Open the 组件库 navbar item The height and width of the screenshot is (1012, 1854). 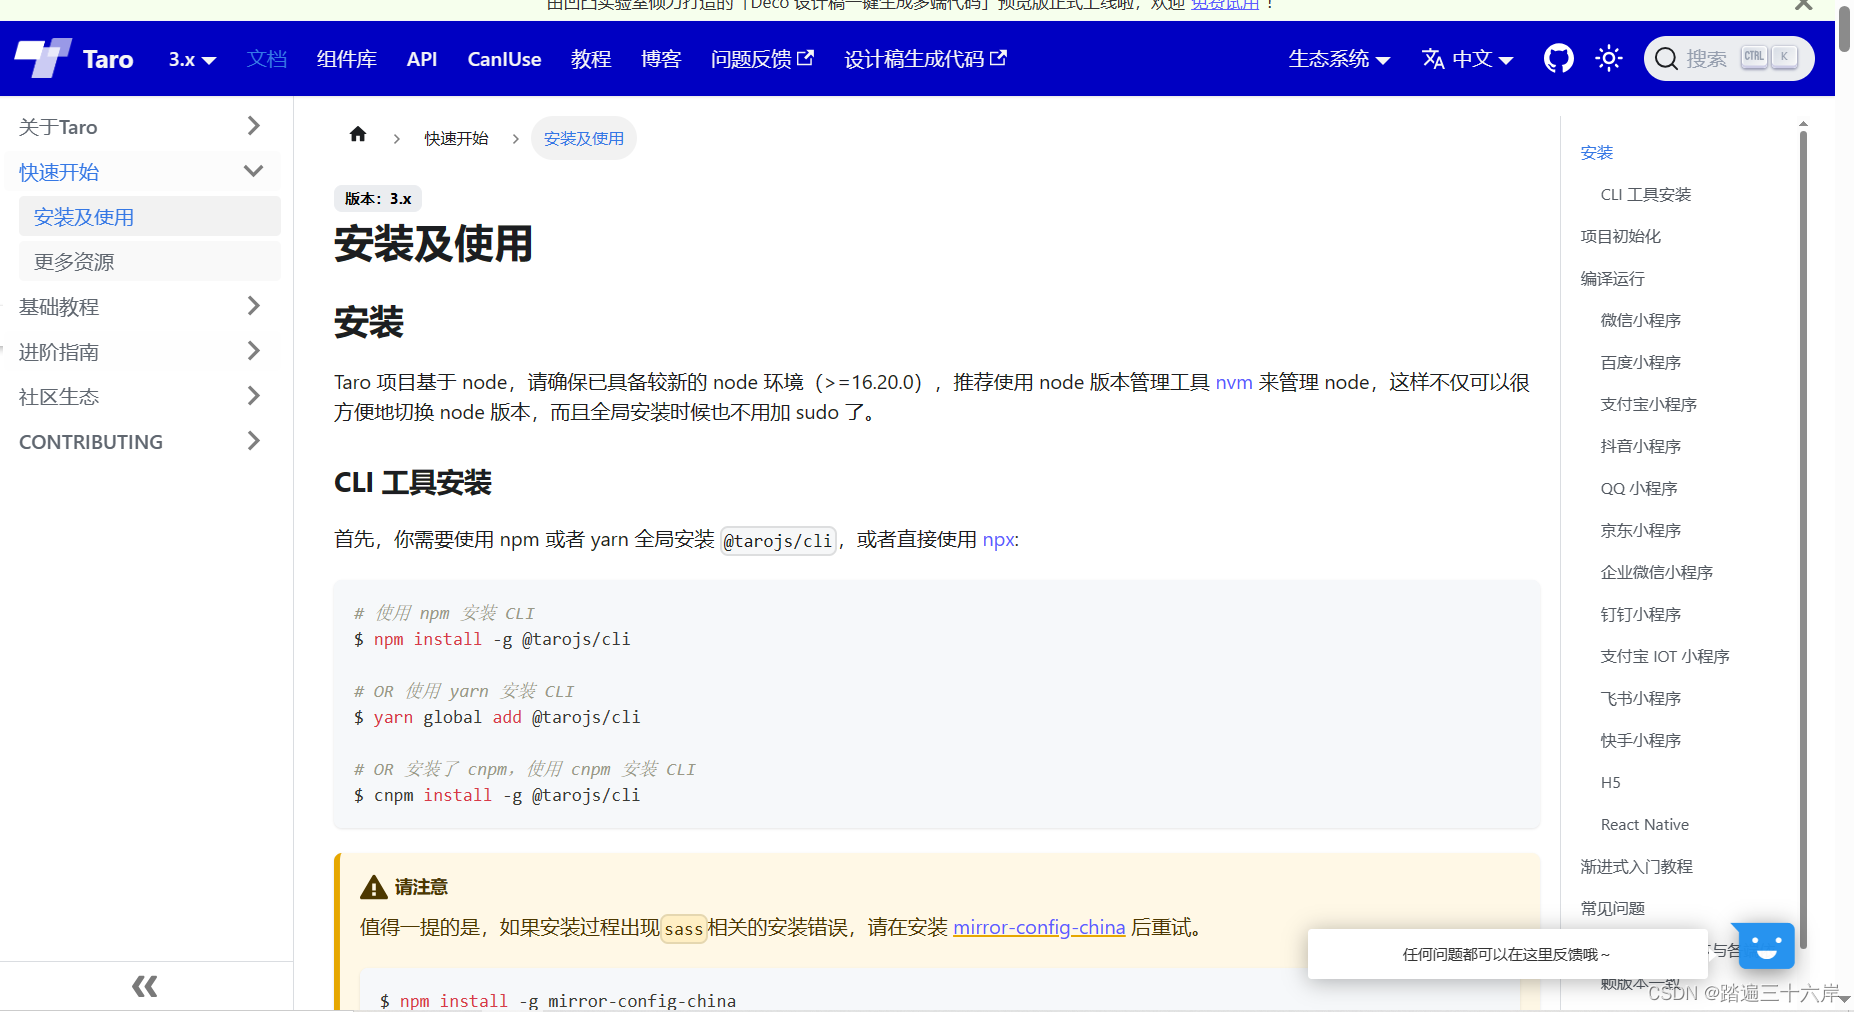[x=347, y=59]
